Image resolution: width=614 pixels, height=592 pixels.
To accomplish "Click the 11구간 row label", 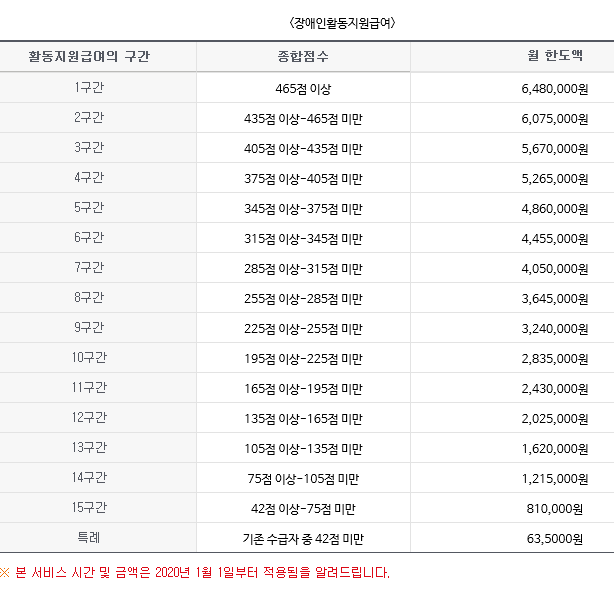I will [89, 388].
